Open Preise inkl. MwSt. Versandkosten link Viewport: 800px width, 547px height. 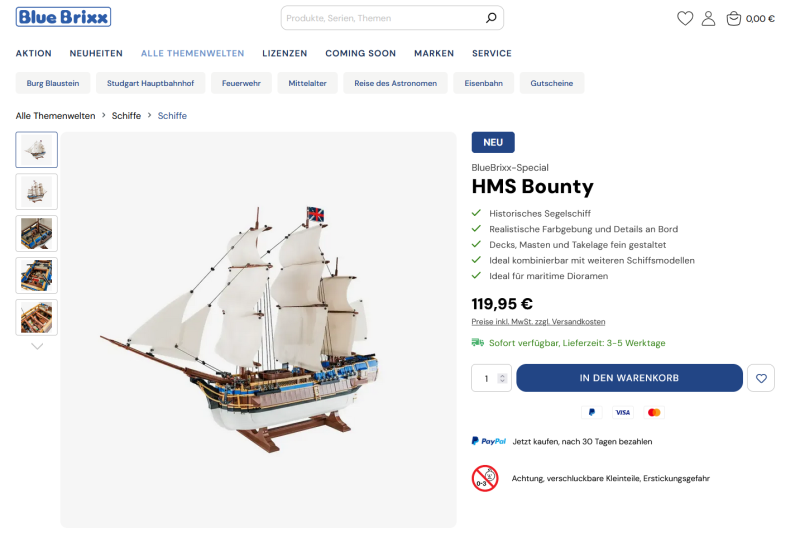coord(538,322)
